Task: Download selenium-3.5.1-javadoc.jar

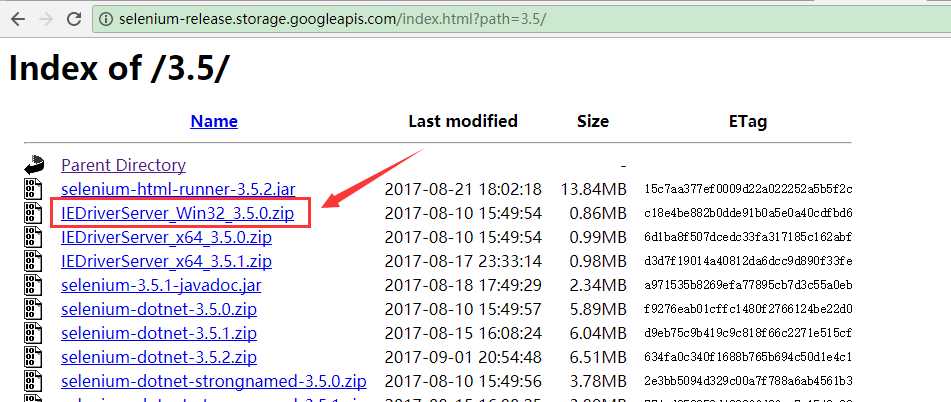Action: pyautogui.click(x=161, y=286)
